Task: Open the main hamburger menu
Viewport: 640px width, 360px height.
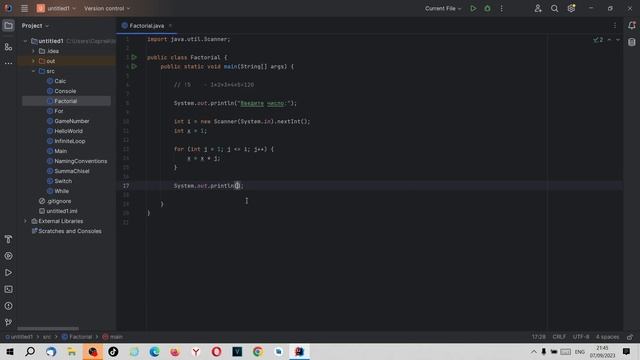Action: click(24, 8)
